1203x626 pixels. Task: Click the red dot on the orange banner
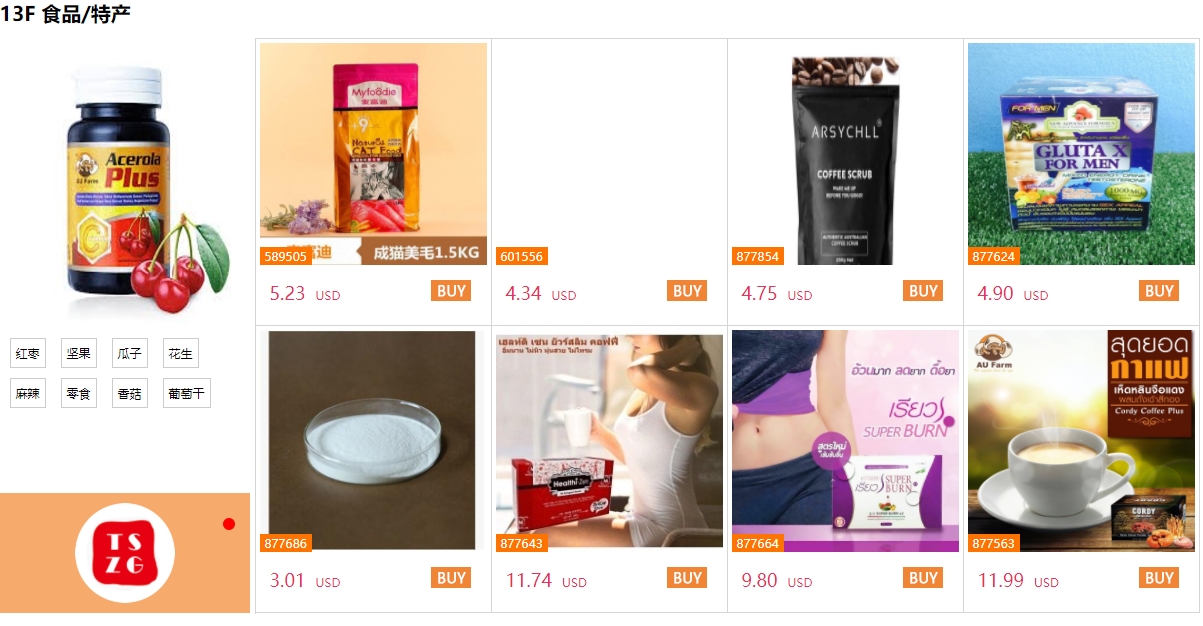pyautogui.click(x=229, y=524)
